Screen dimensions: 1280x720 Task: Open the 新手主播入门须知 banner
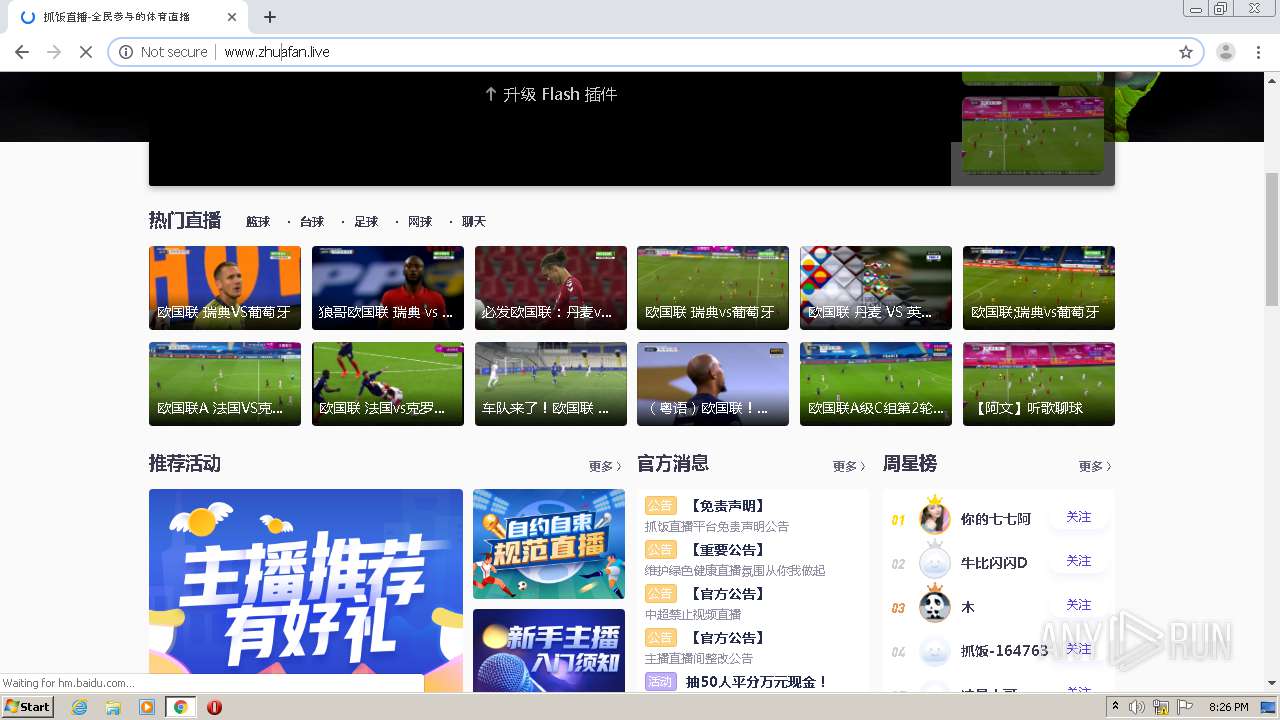click(x=549, y=651)
